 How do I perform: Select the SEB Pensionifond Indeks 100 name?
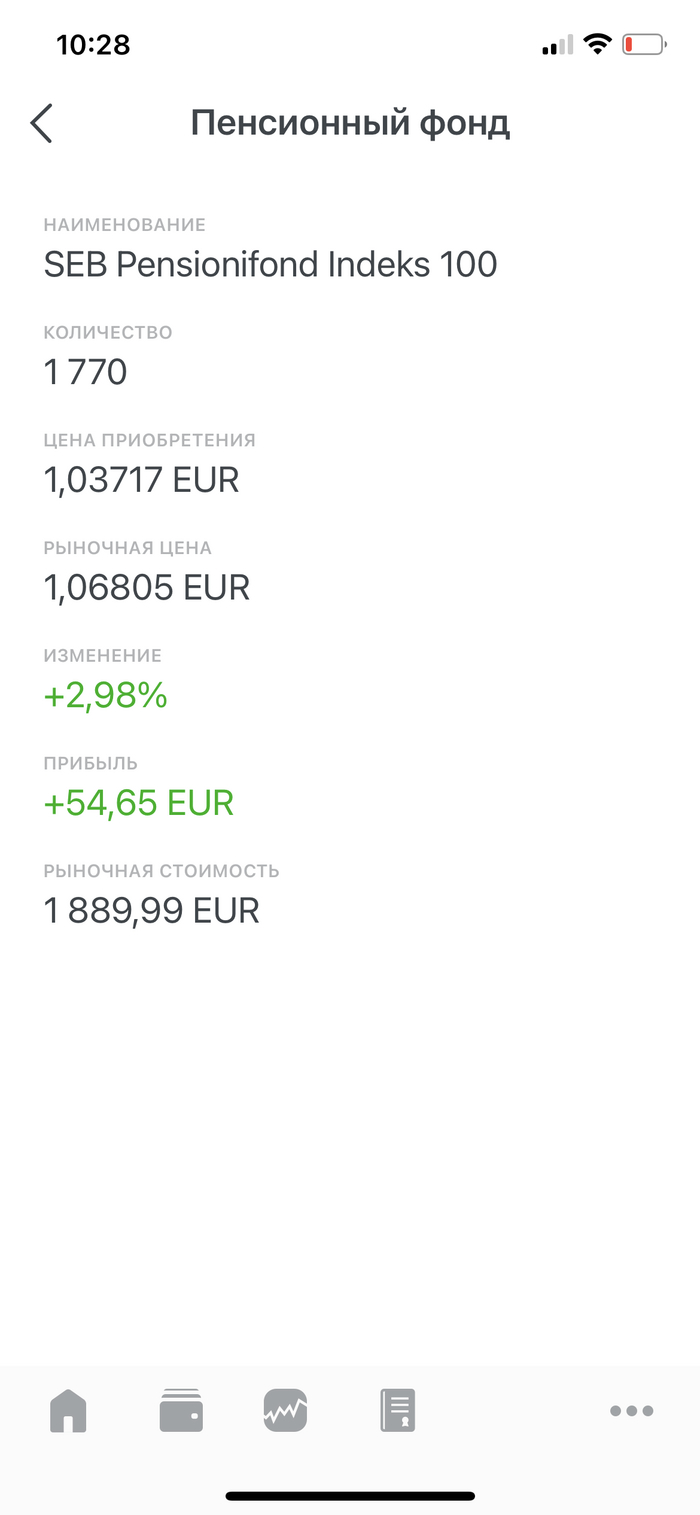[x=270, y=265]
